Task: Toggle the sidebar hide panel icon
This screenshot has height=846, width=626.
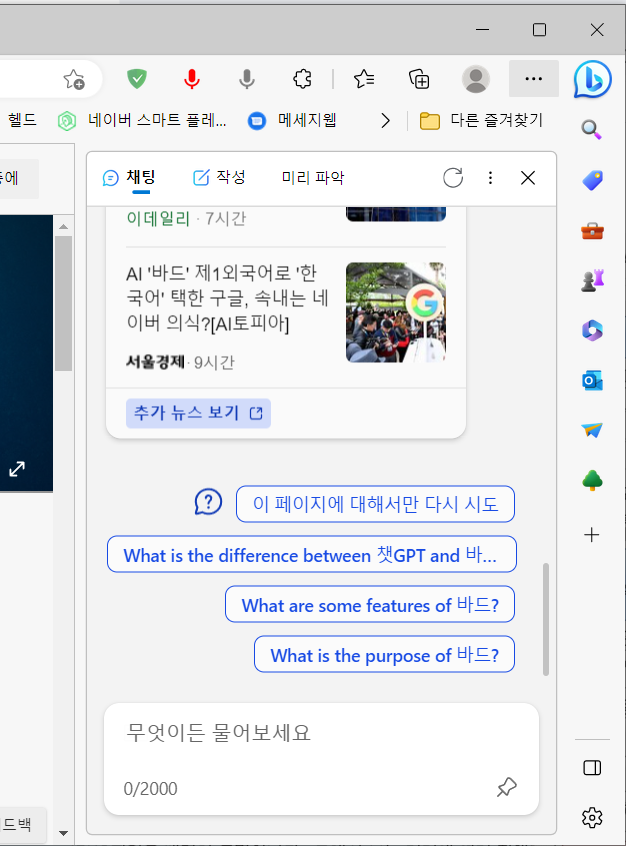Action: coord(592,768)
